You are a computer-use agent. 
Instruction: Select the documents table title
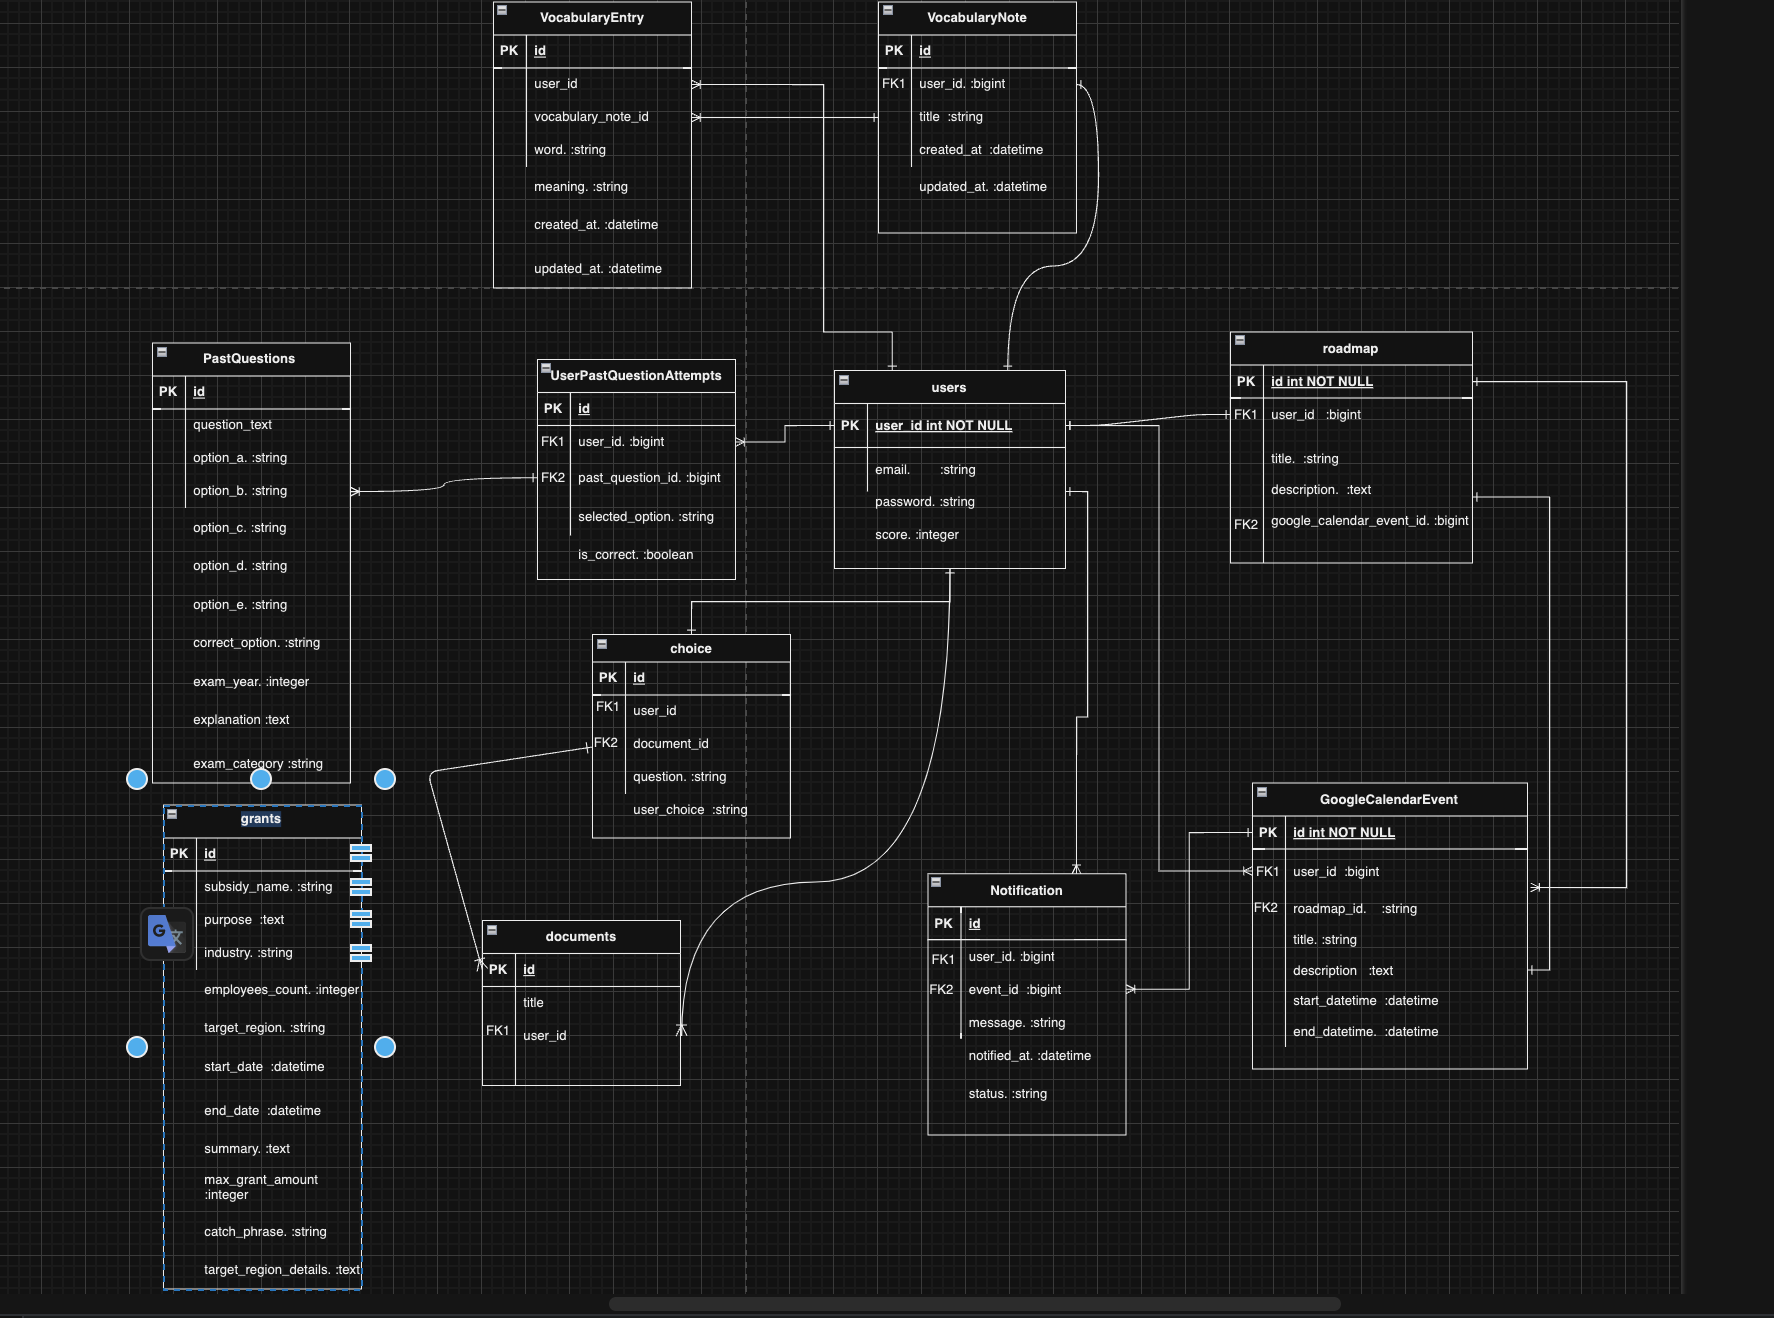pyautogui.click(x=580, y=937)
